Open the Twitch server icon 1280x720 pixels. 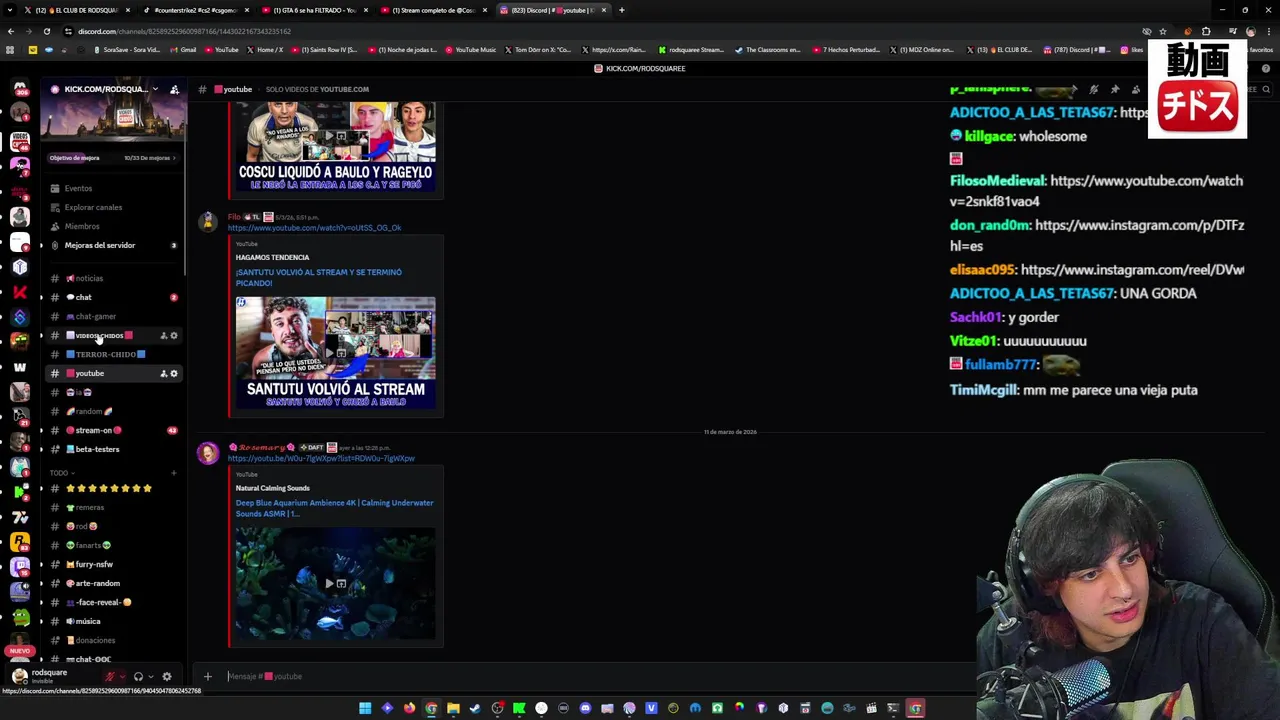[20, 567]
